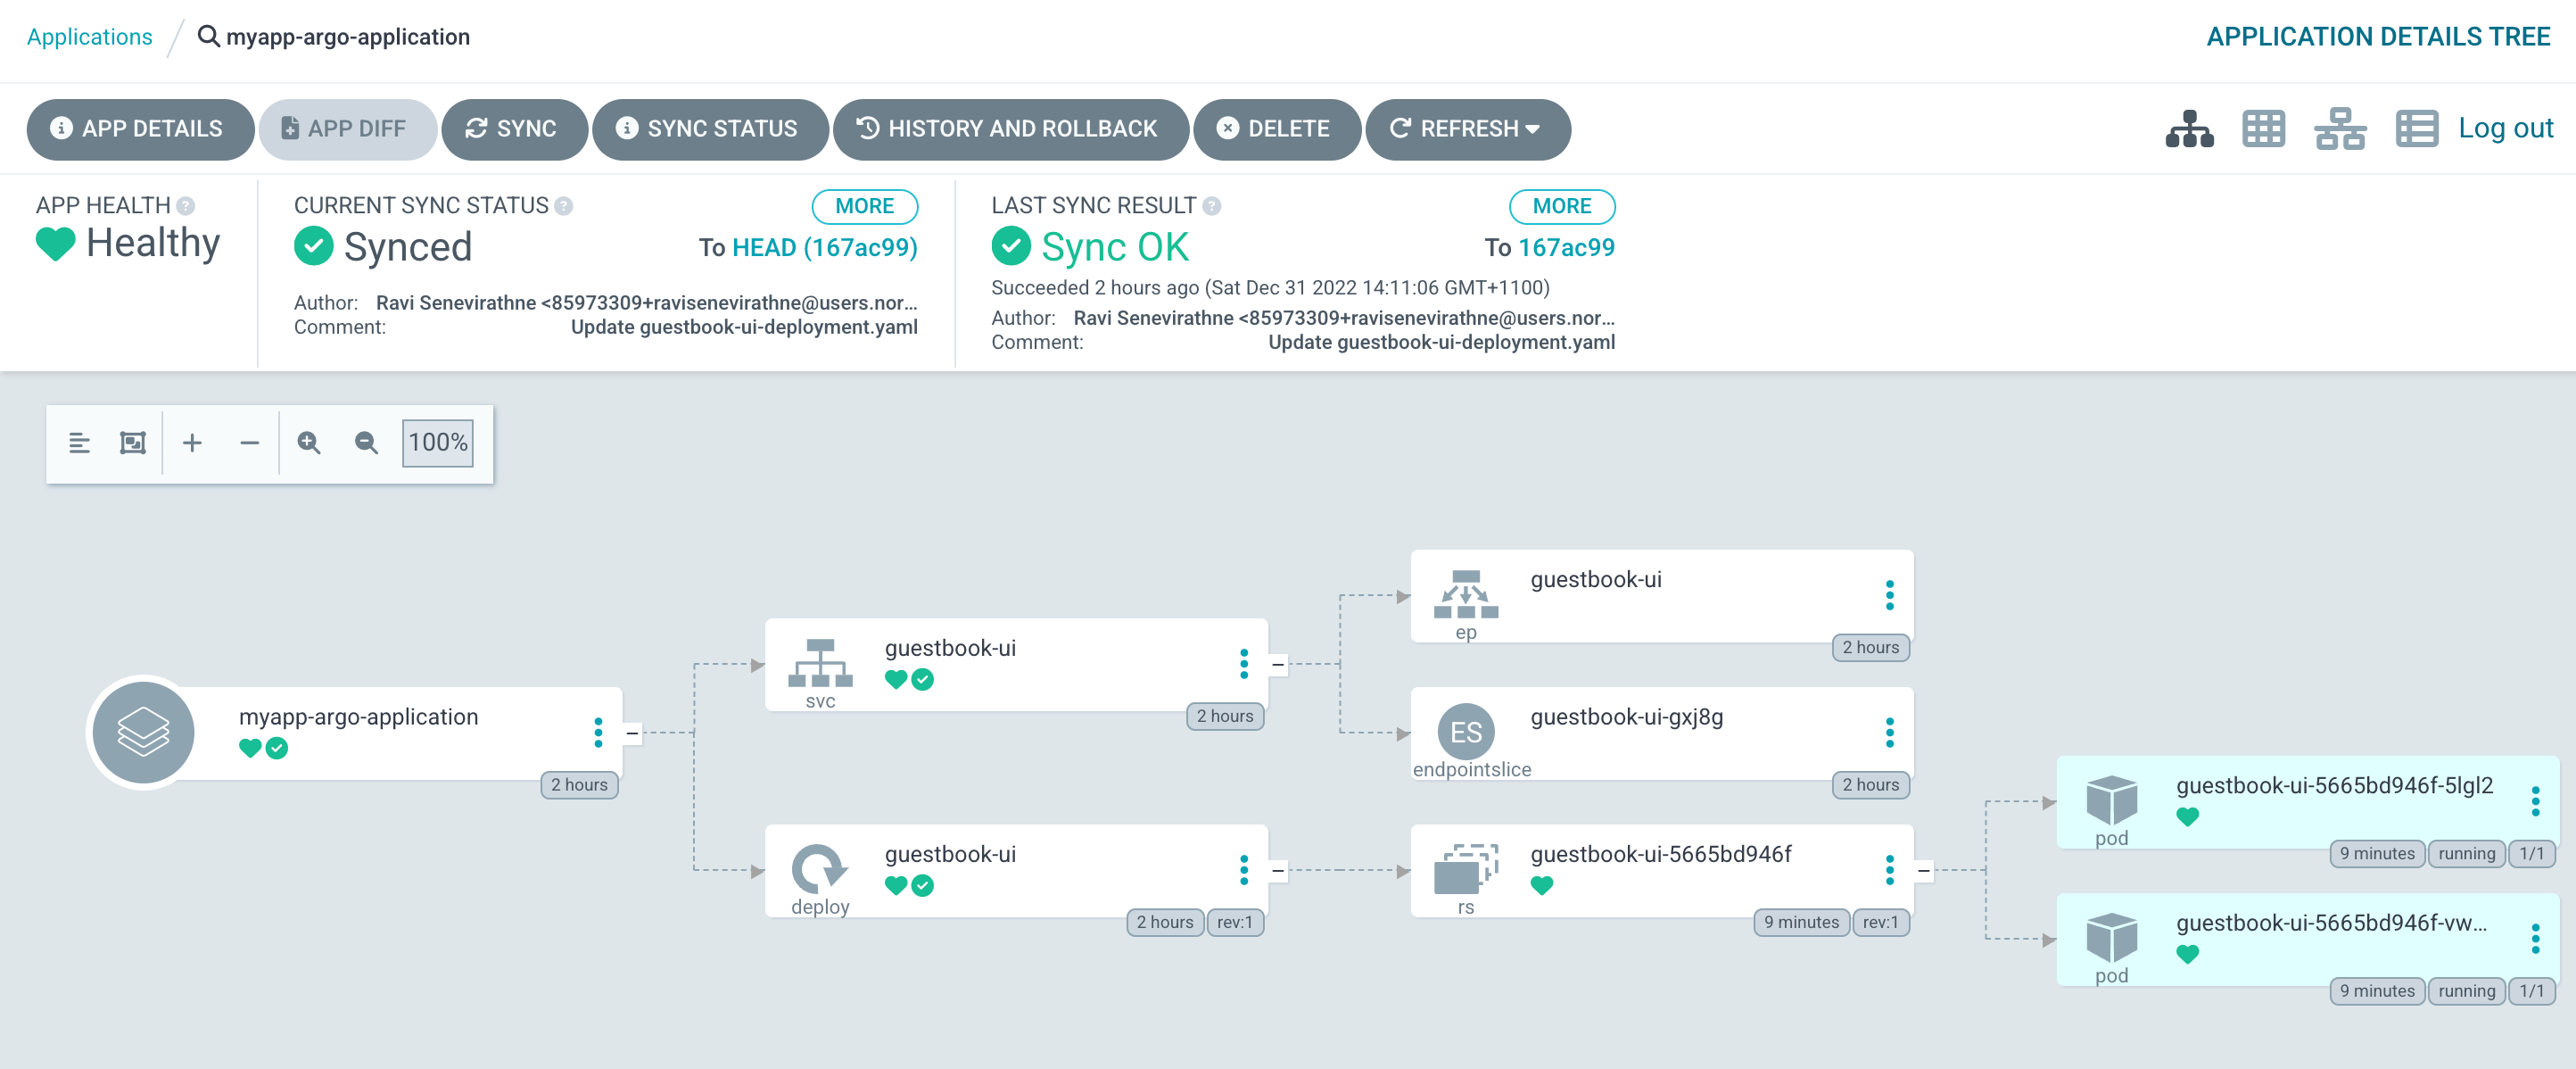Collapse children of myapp-argo-application node
Viewport: 2576px width, 1069px height.
[x=632, y=733]
